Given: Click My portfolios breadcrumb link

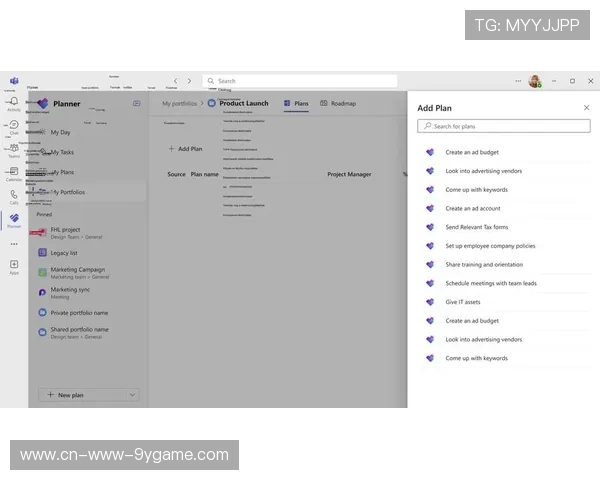Looking at the screenshot, I should coord(180,103).
